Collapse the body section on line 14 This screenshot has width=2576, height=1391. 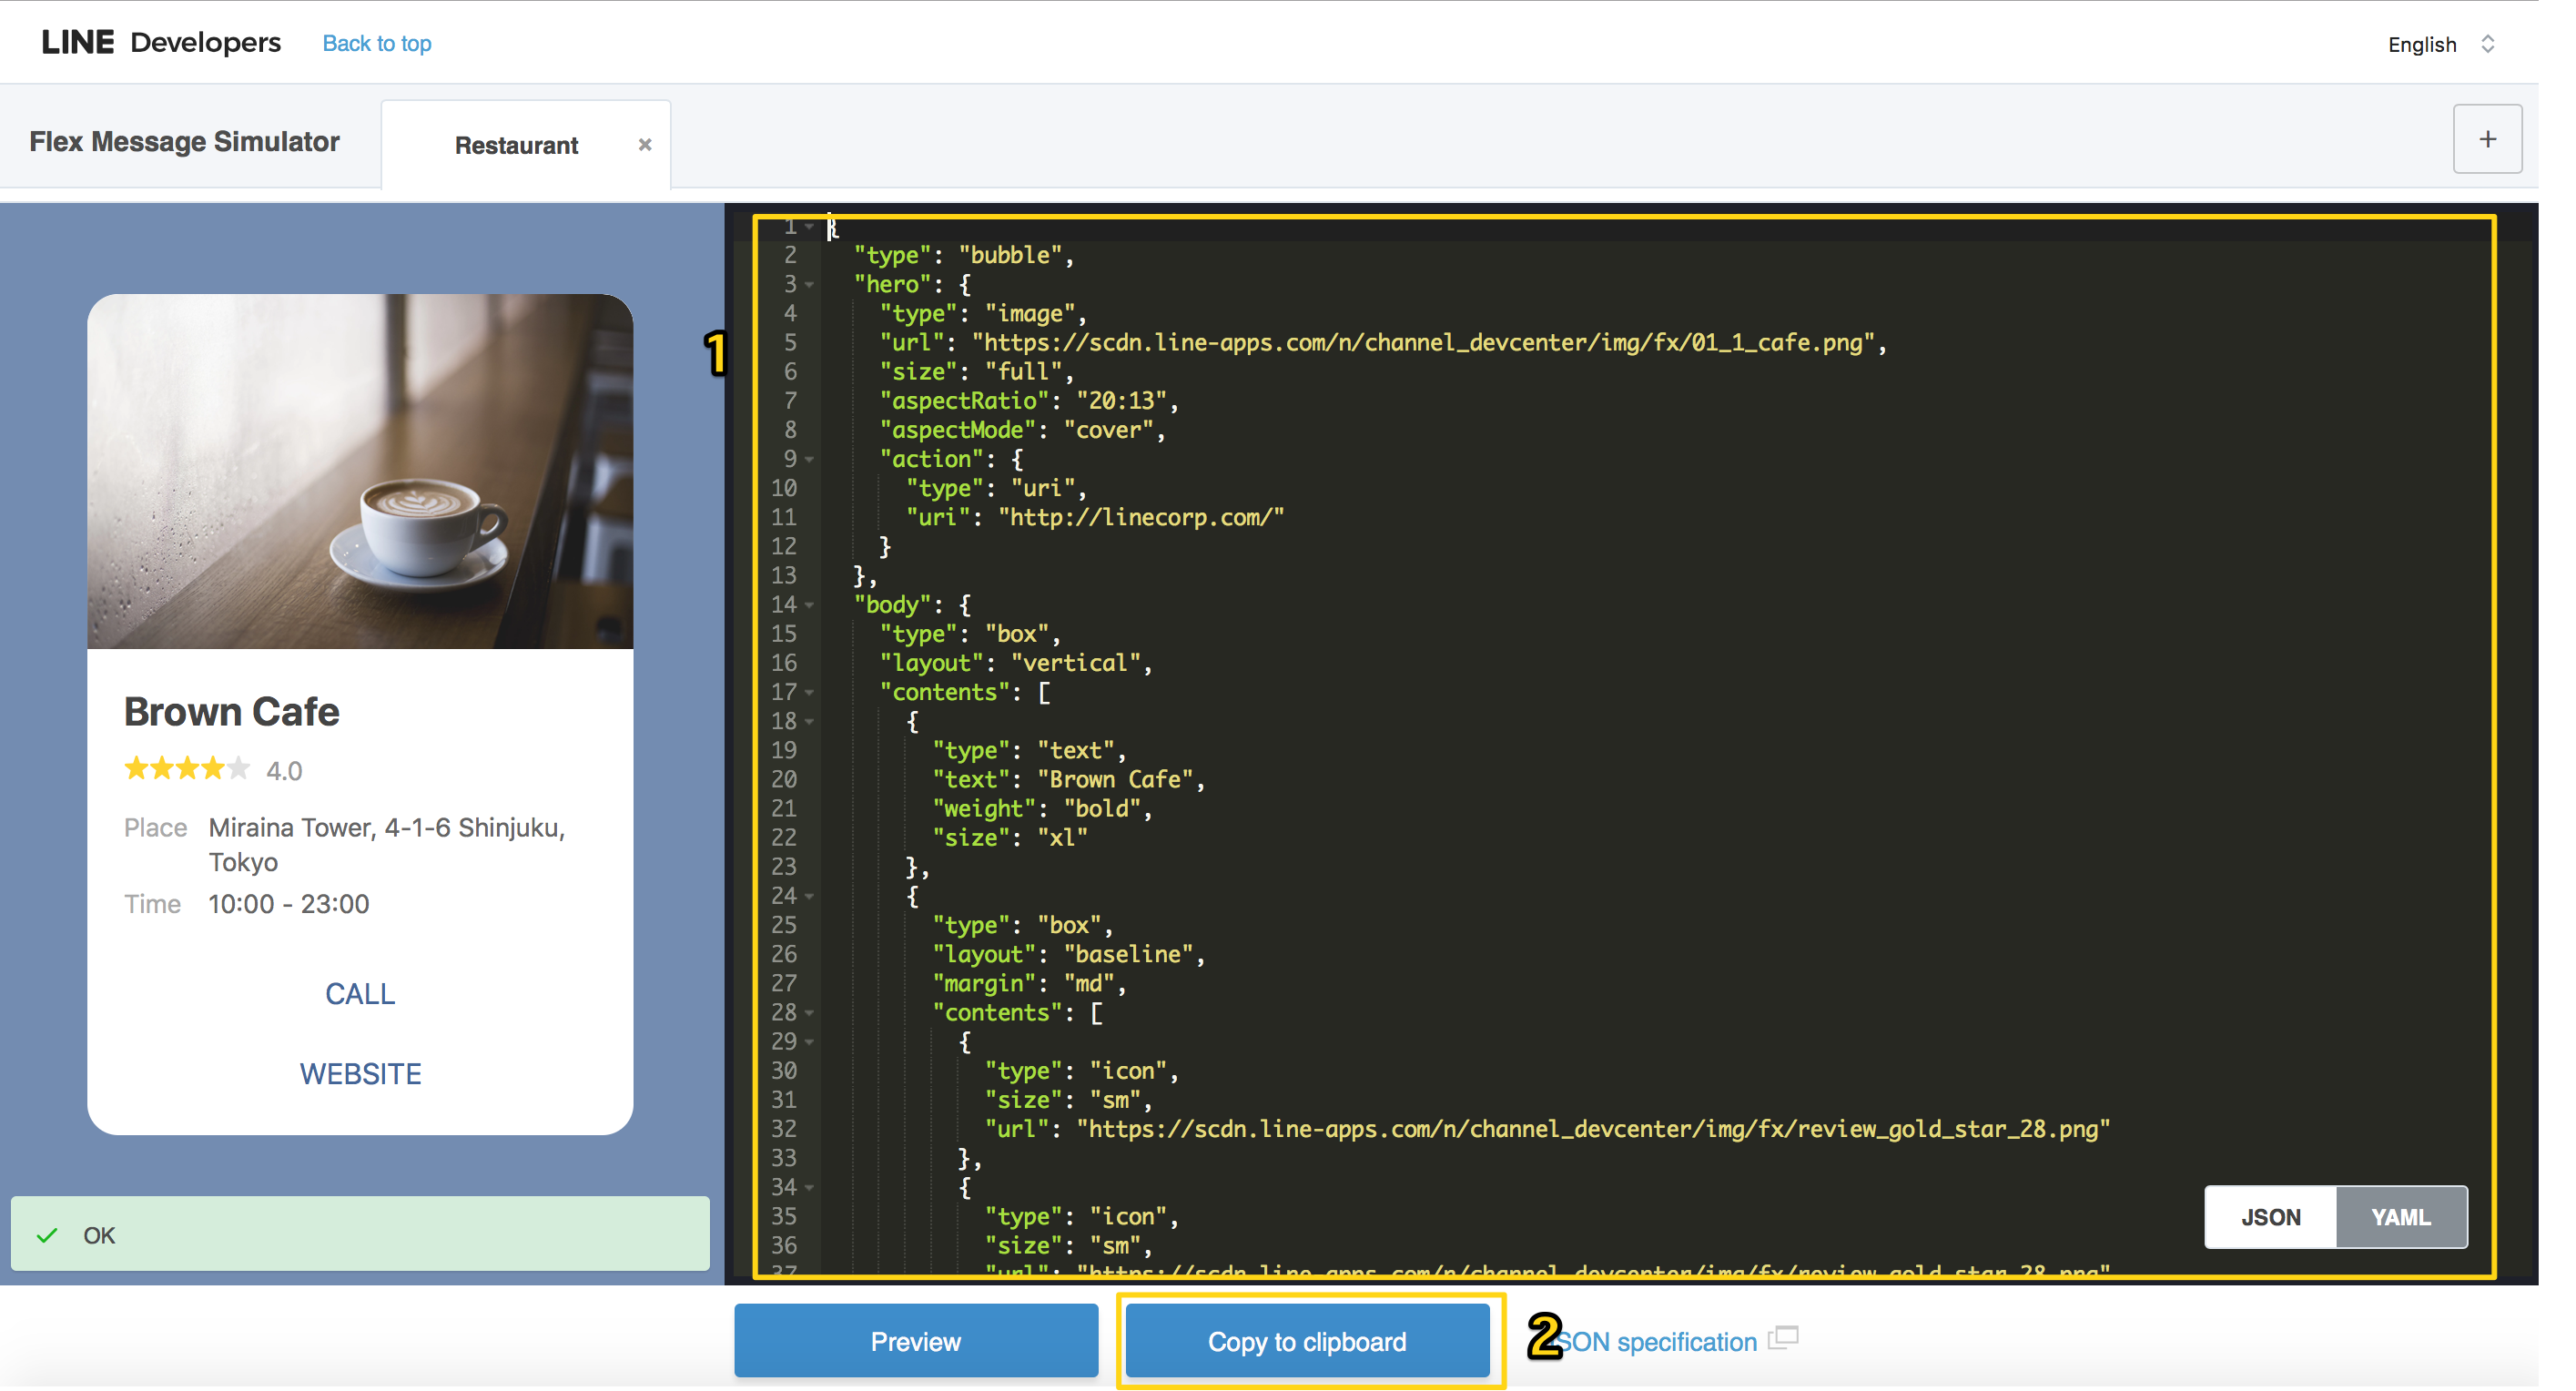811,604
